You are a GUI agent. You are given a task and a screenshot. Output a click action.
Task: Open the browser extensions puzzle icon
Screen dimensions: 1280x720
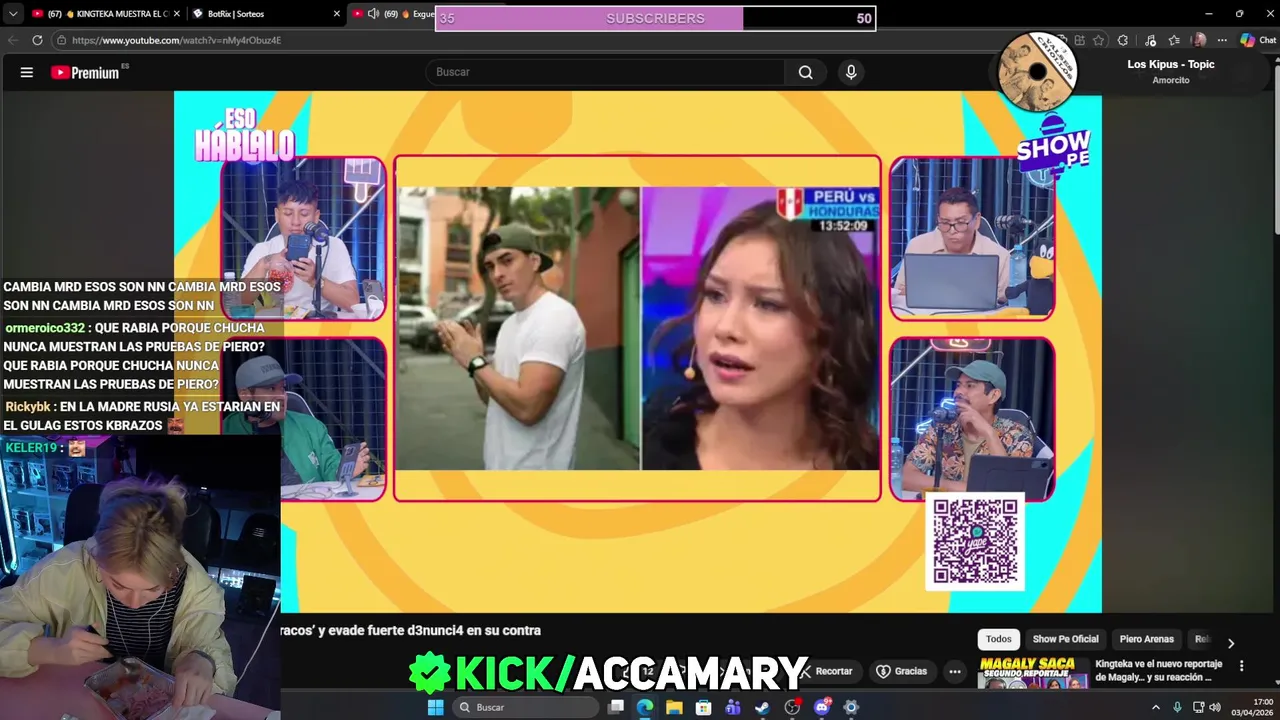pos(1123,40)
